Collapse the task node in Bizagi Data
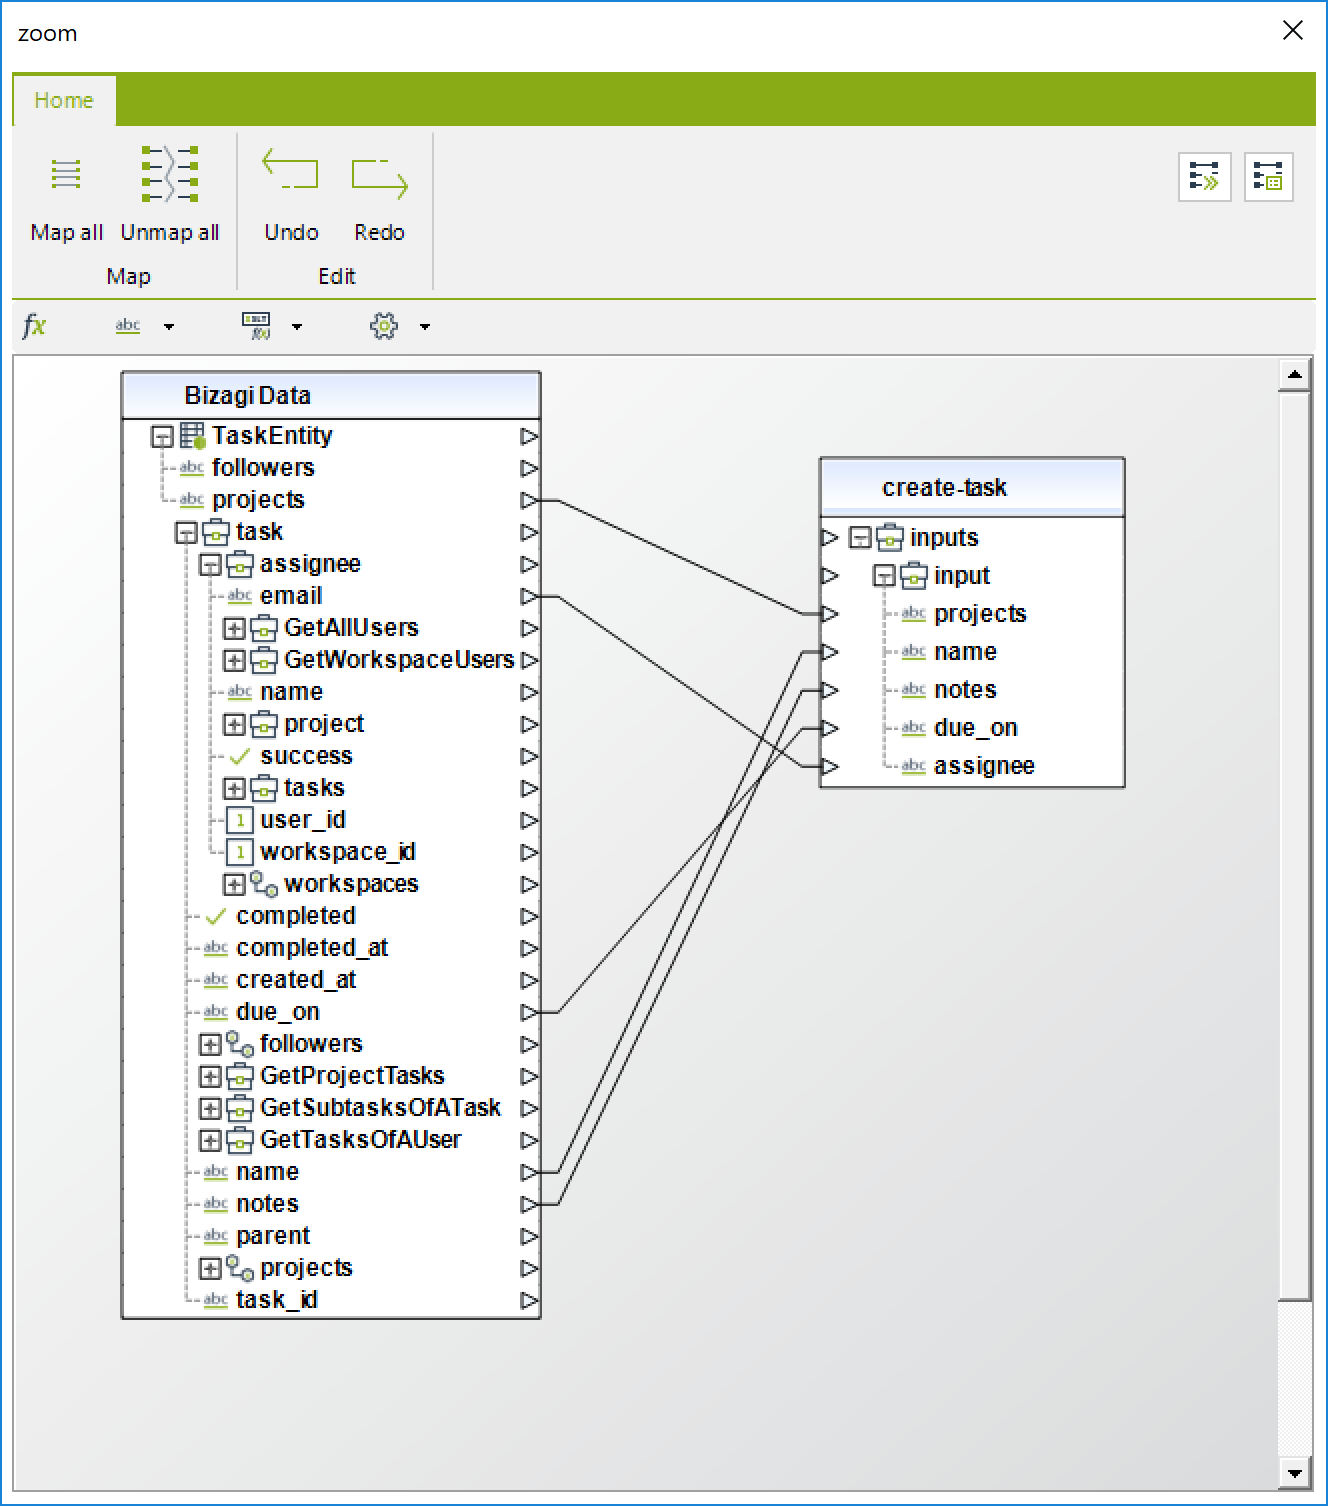 click(186, 532)
